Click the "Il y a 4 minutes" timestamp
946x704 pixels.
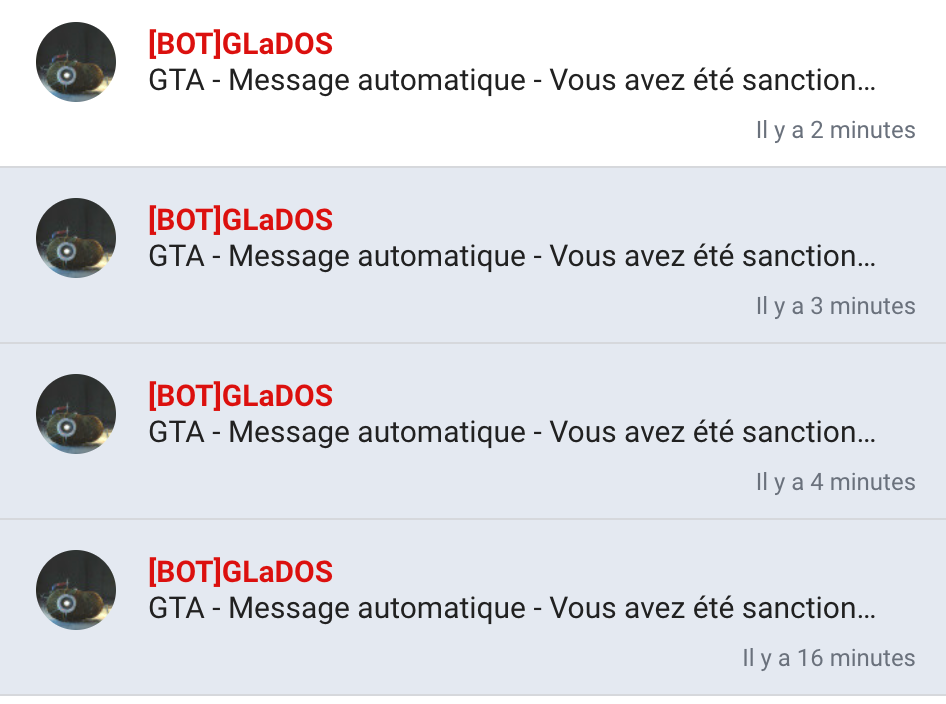[x=835, y=482]
